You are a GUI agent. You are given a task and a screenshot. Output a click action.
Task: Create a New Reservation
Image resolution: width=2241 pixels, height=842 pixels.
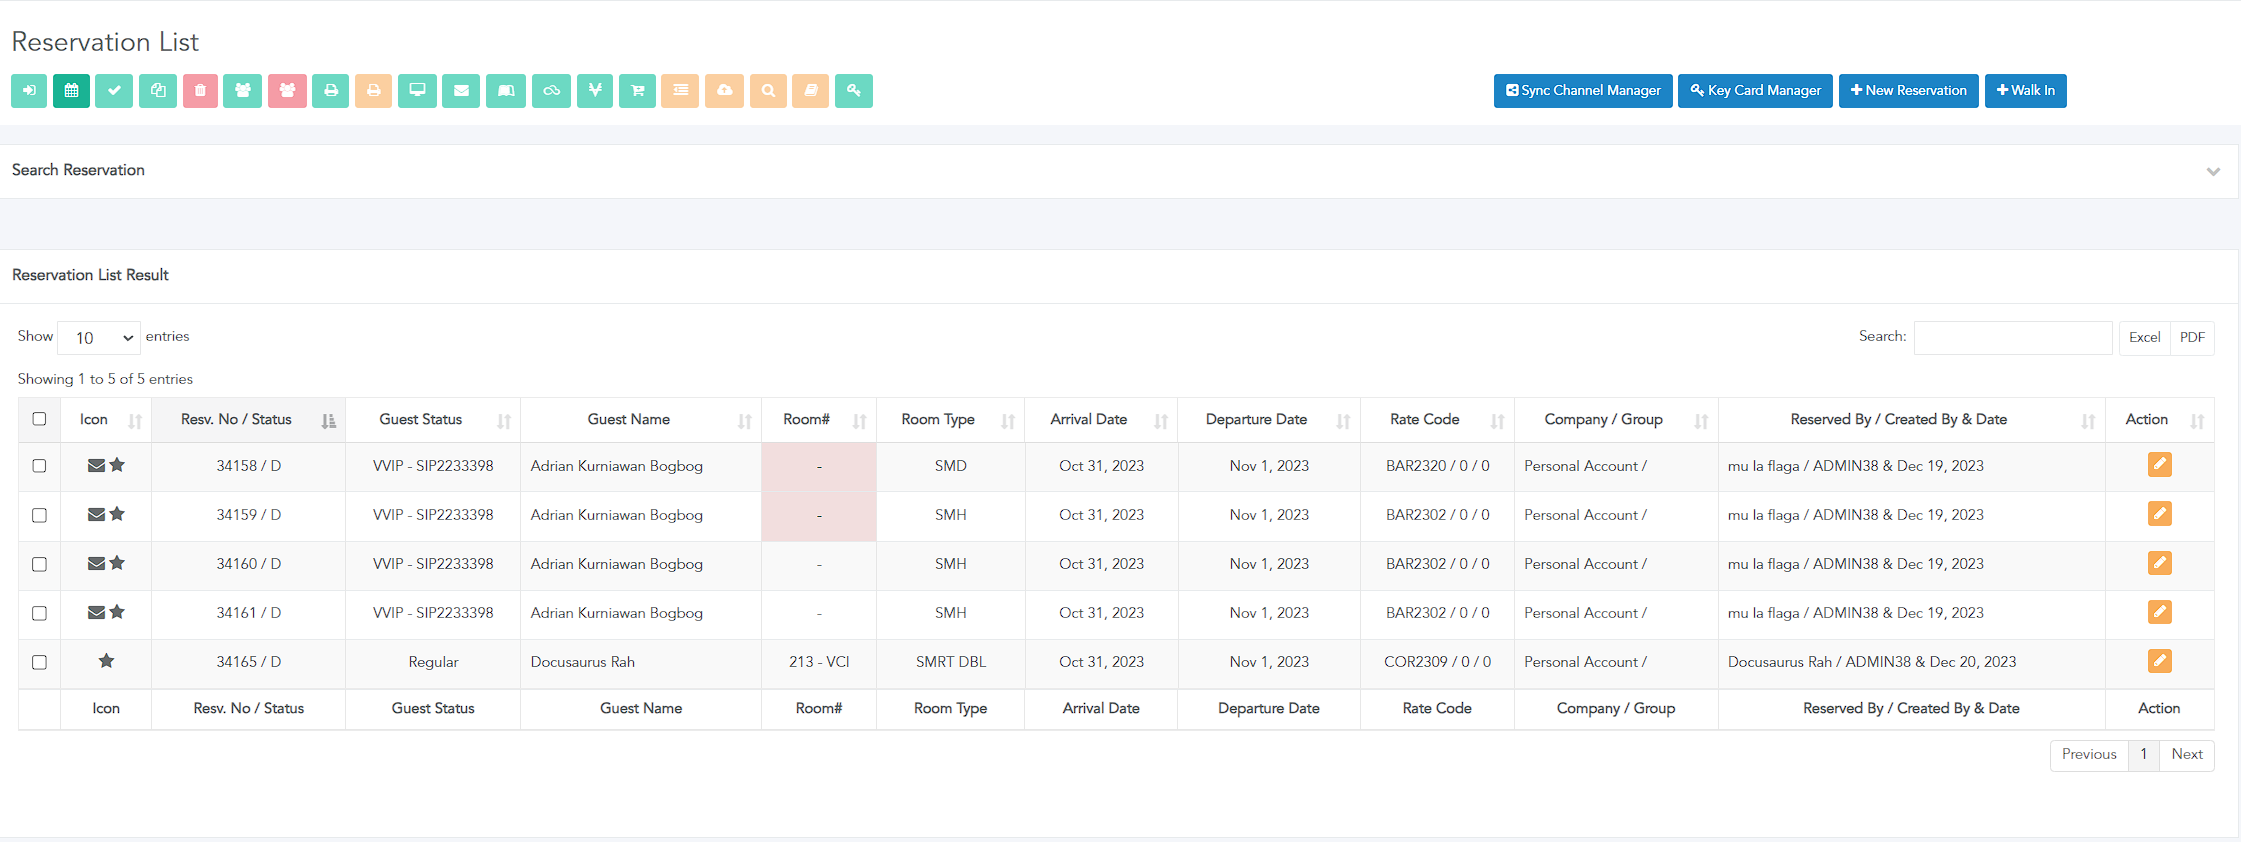pyautogui.click(x=1908, y=91)
